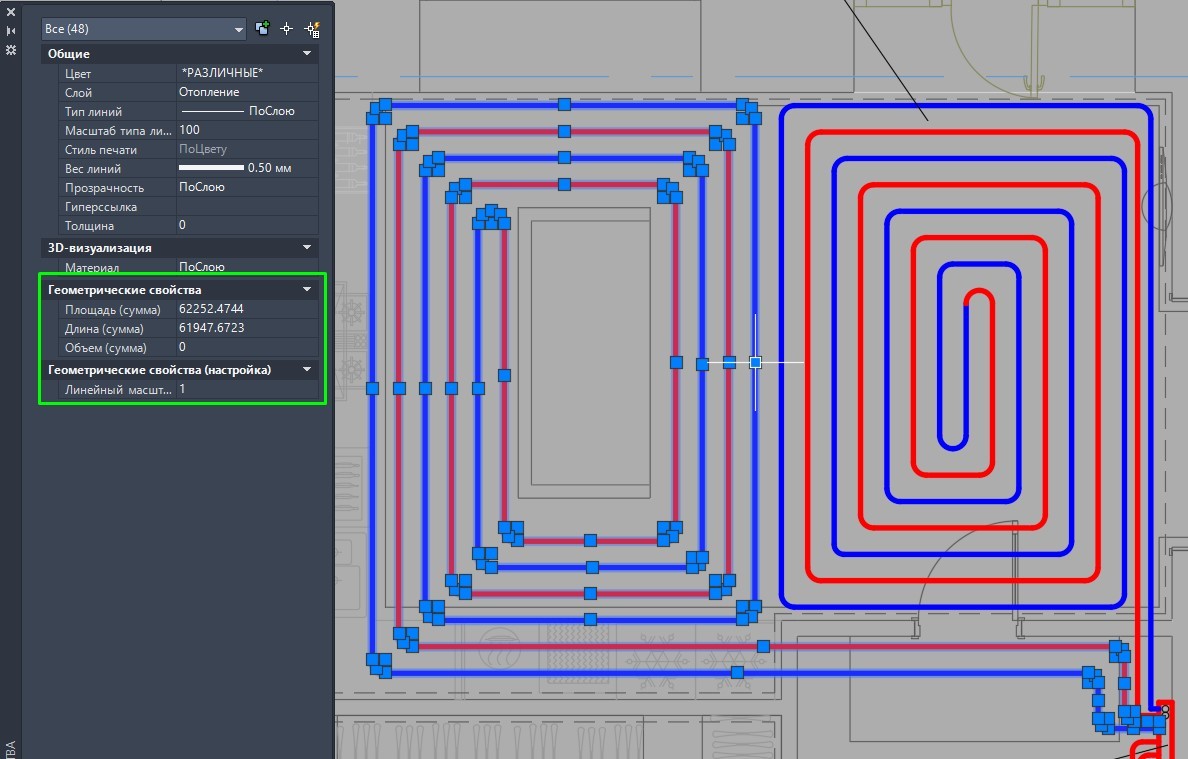Edit the 'Линейный масштаб' value field
The image size is (1188, 759).
[x=246, y=389]
